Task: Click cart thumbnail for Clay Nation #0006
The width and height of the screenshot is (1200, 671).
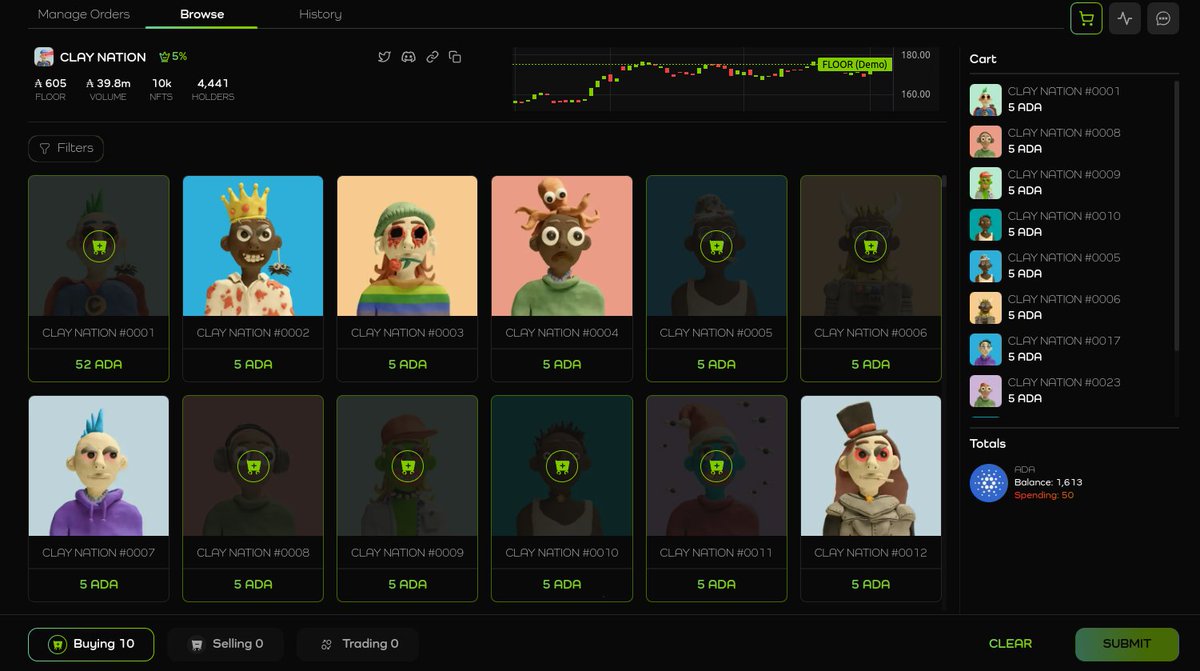Action: tap(986, 308)
